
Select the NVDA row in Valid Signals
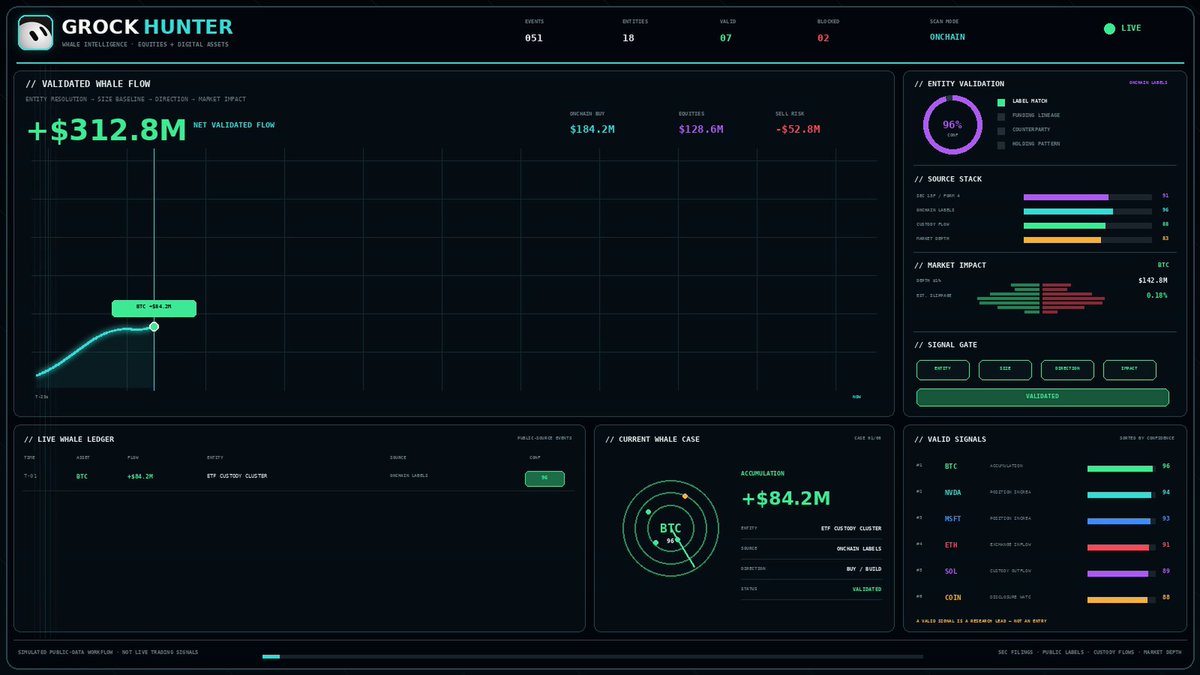pos(1043,493)
